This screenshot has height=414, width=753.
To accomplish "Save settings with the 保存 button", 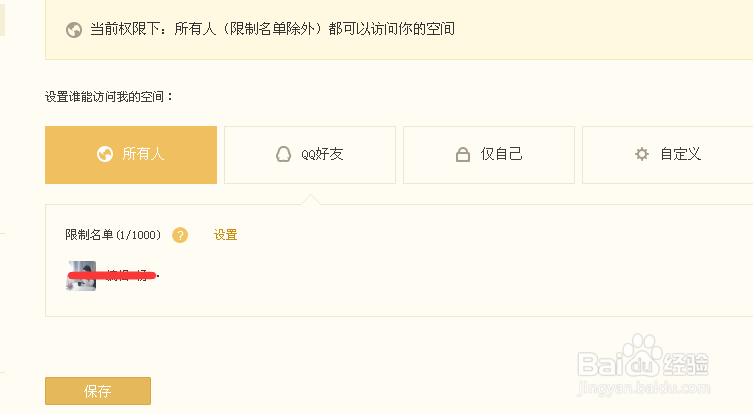I will [x=98, y=391].
